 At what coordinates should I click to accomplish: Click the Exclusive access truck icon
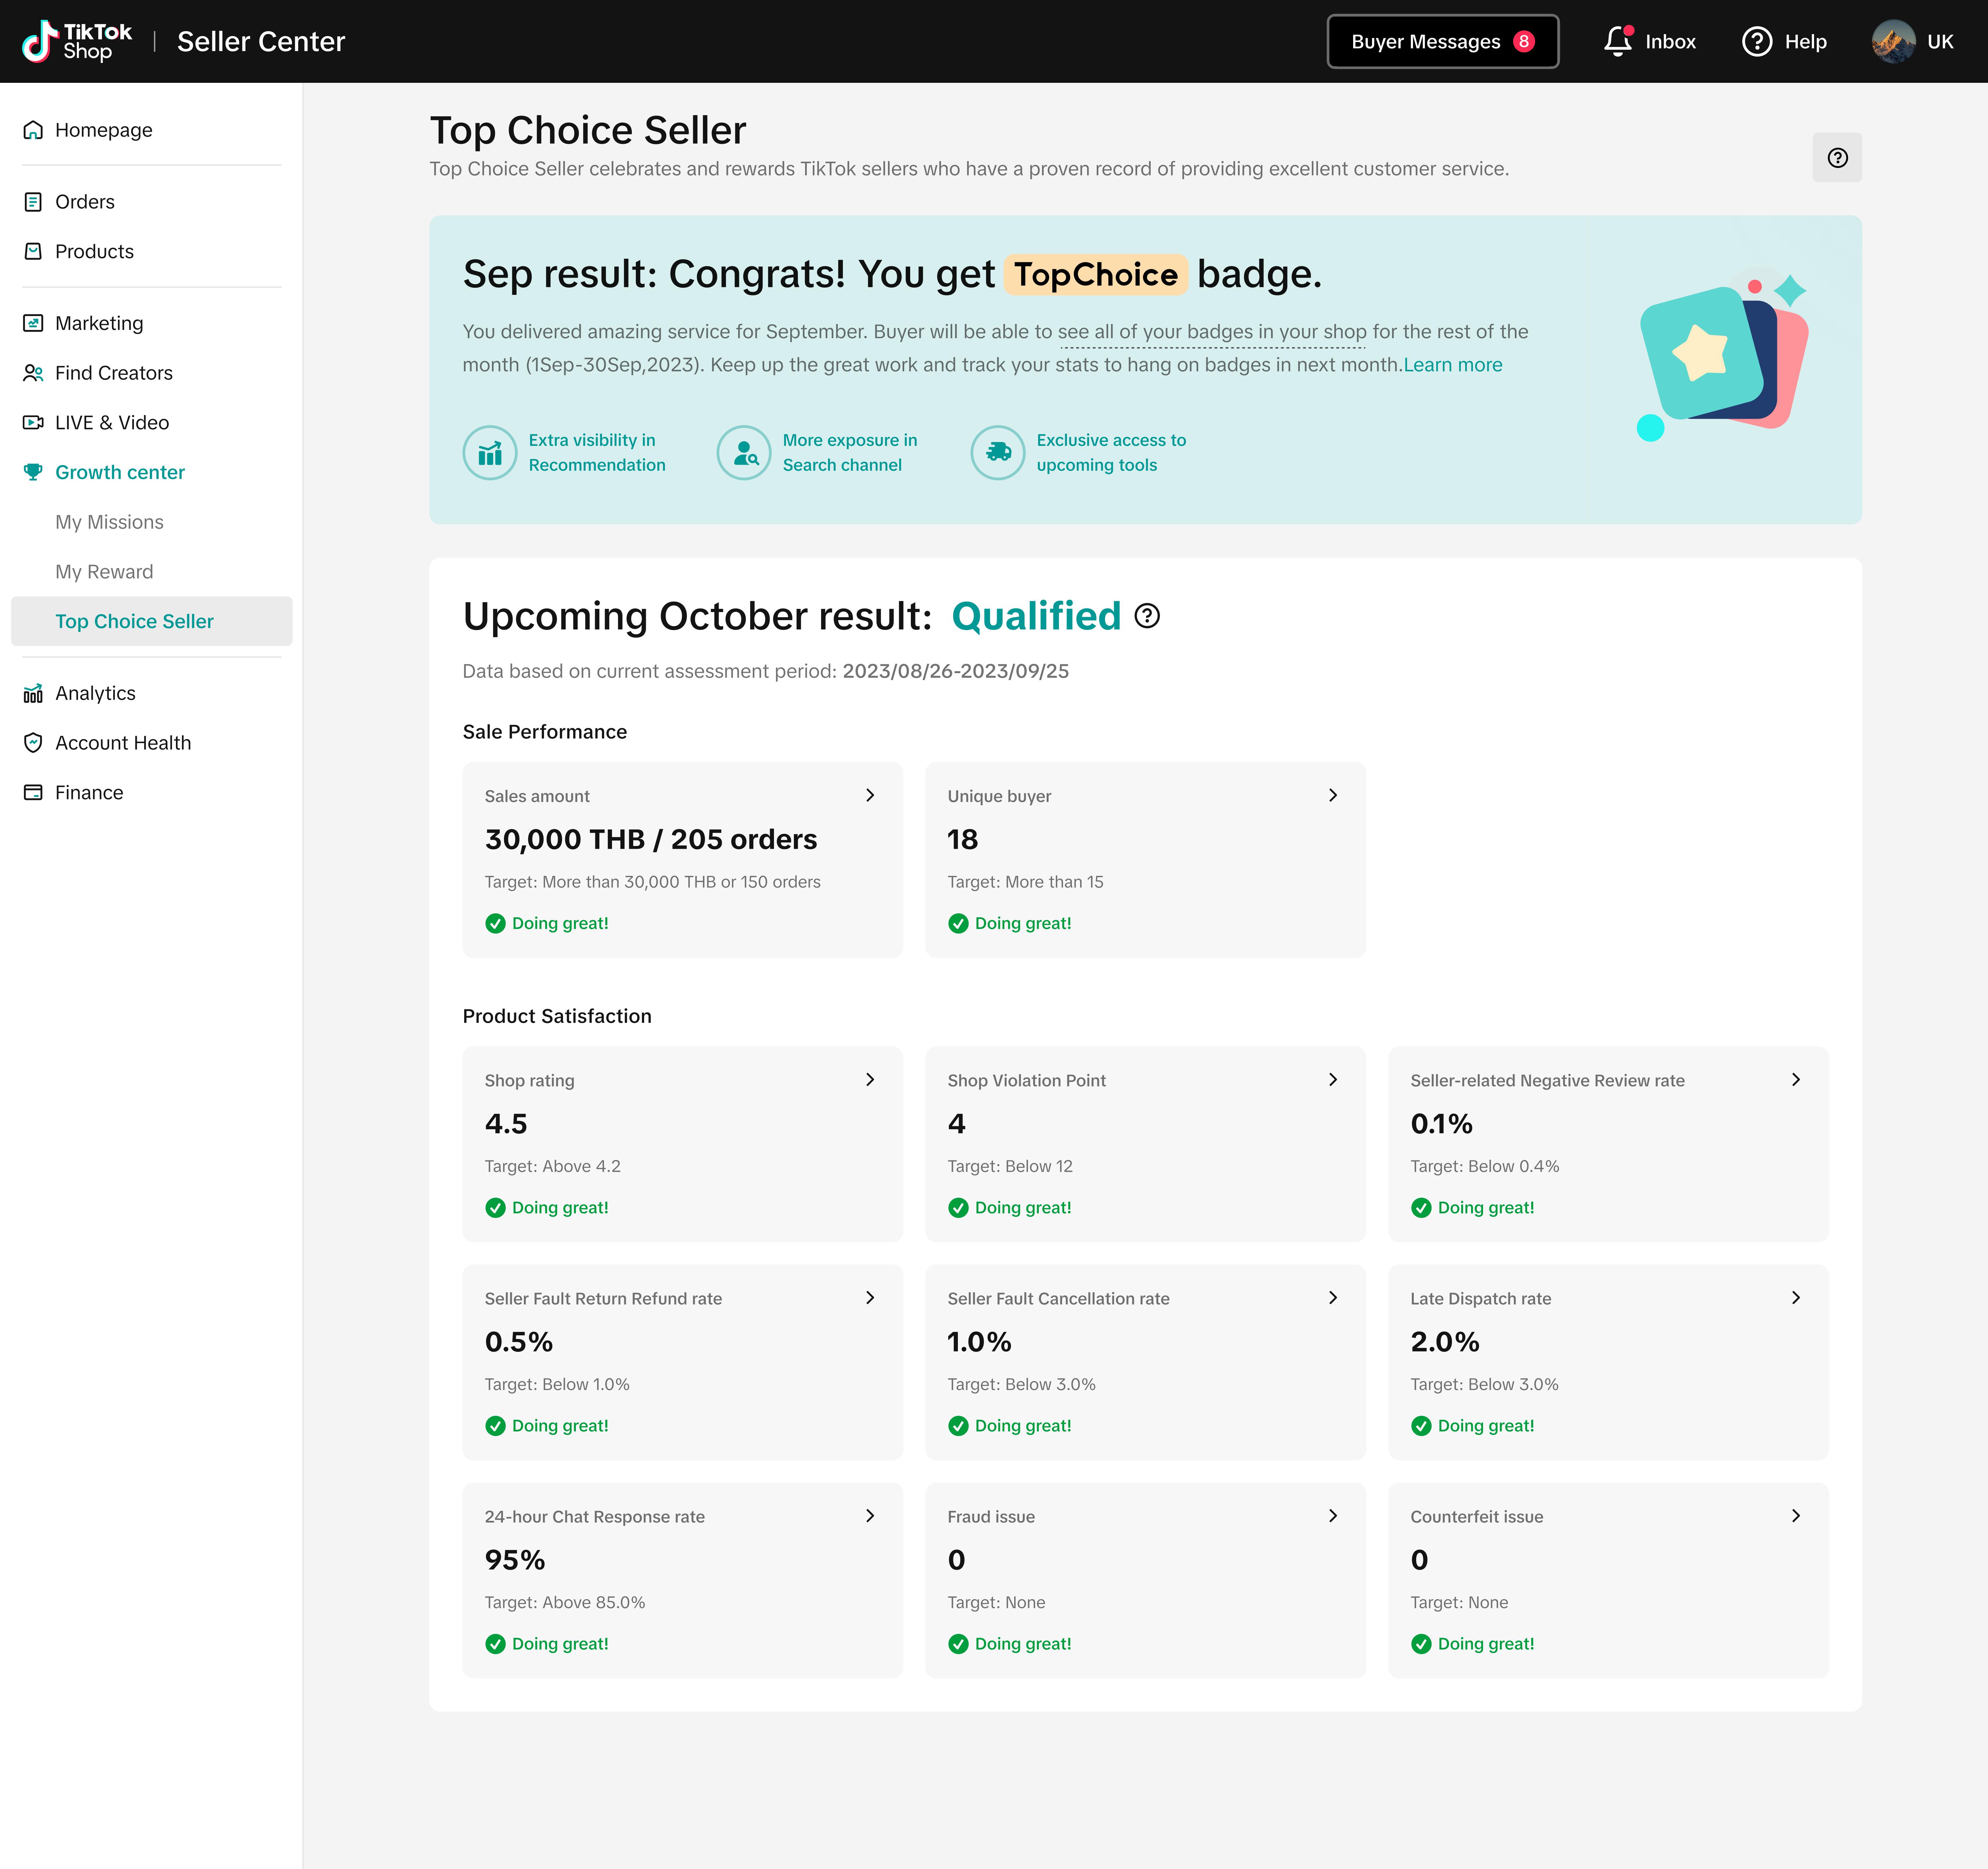click(x=998, y=453)
